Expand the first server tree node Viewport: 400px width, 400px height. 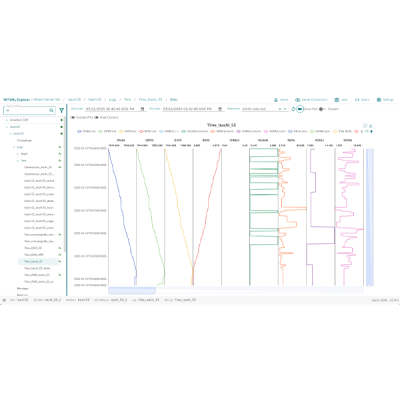pyautogui.click(x=7, y=120)
